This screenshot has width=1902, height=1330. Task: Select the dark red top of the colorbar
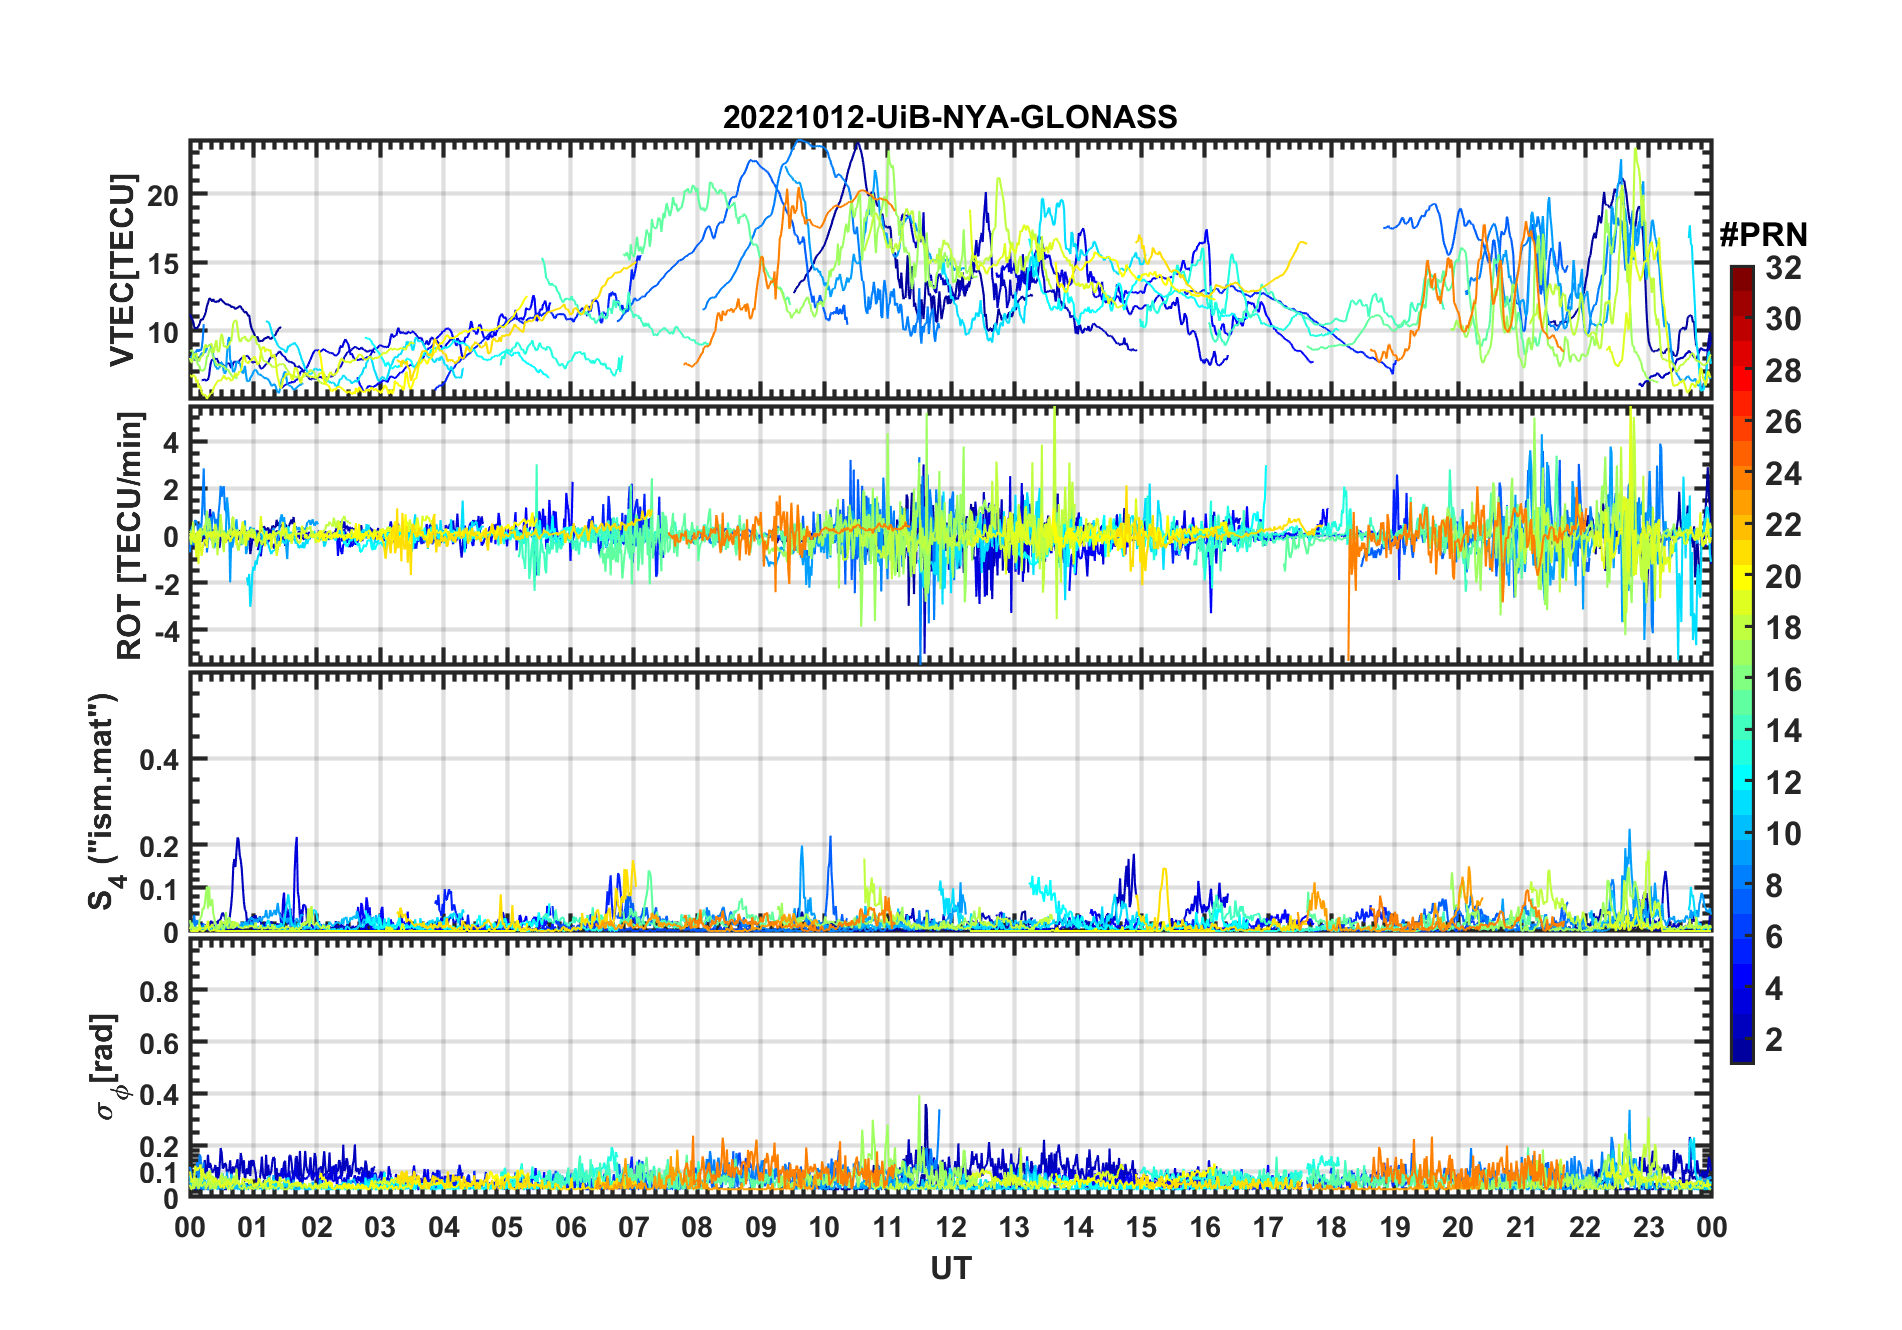point(1741,277)
